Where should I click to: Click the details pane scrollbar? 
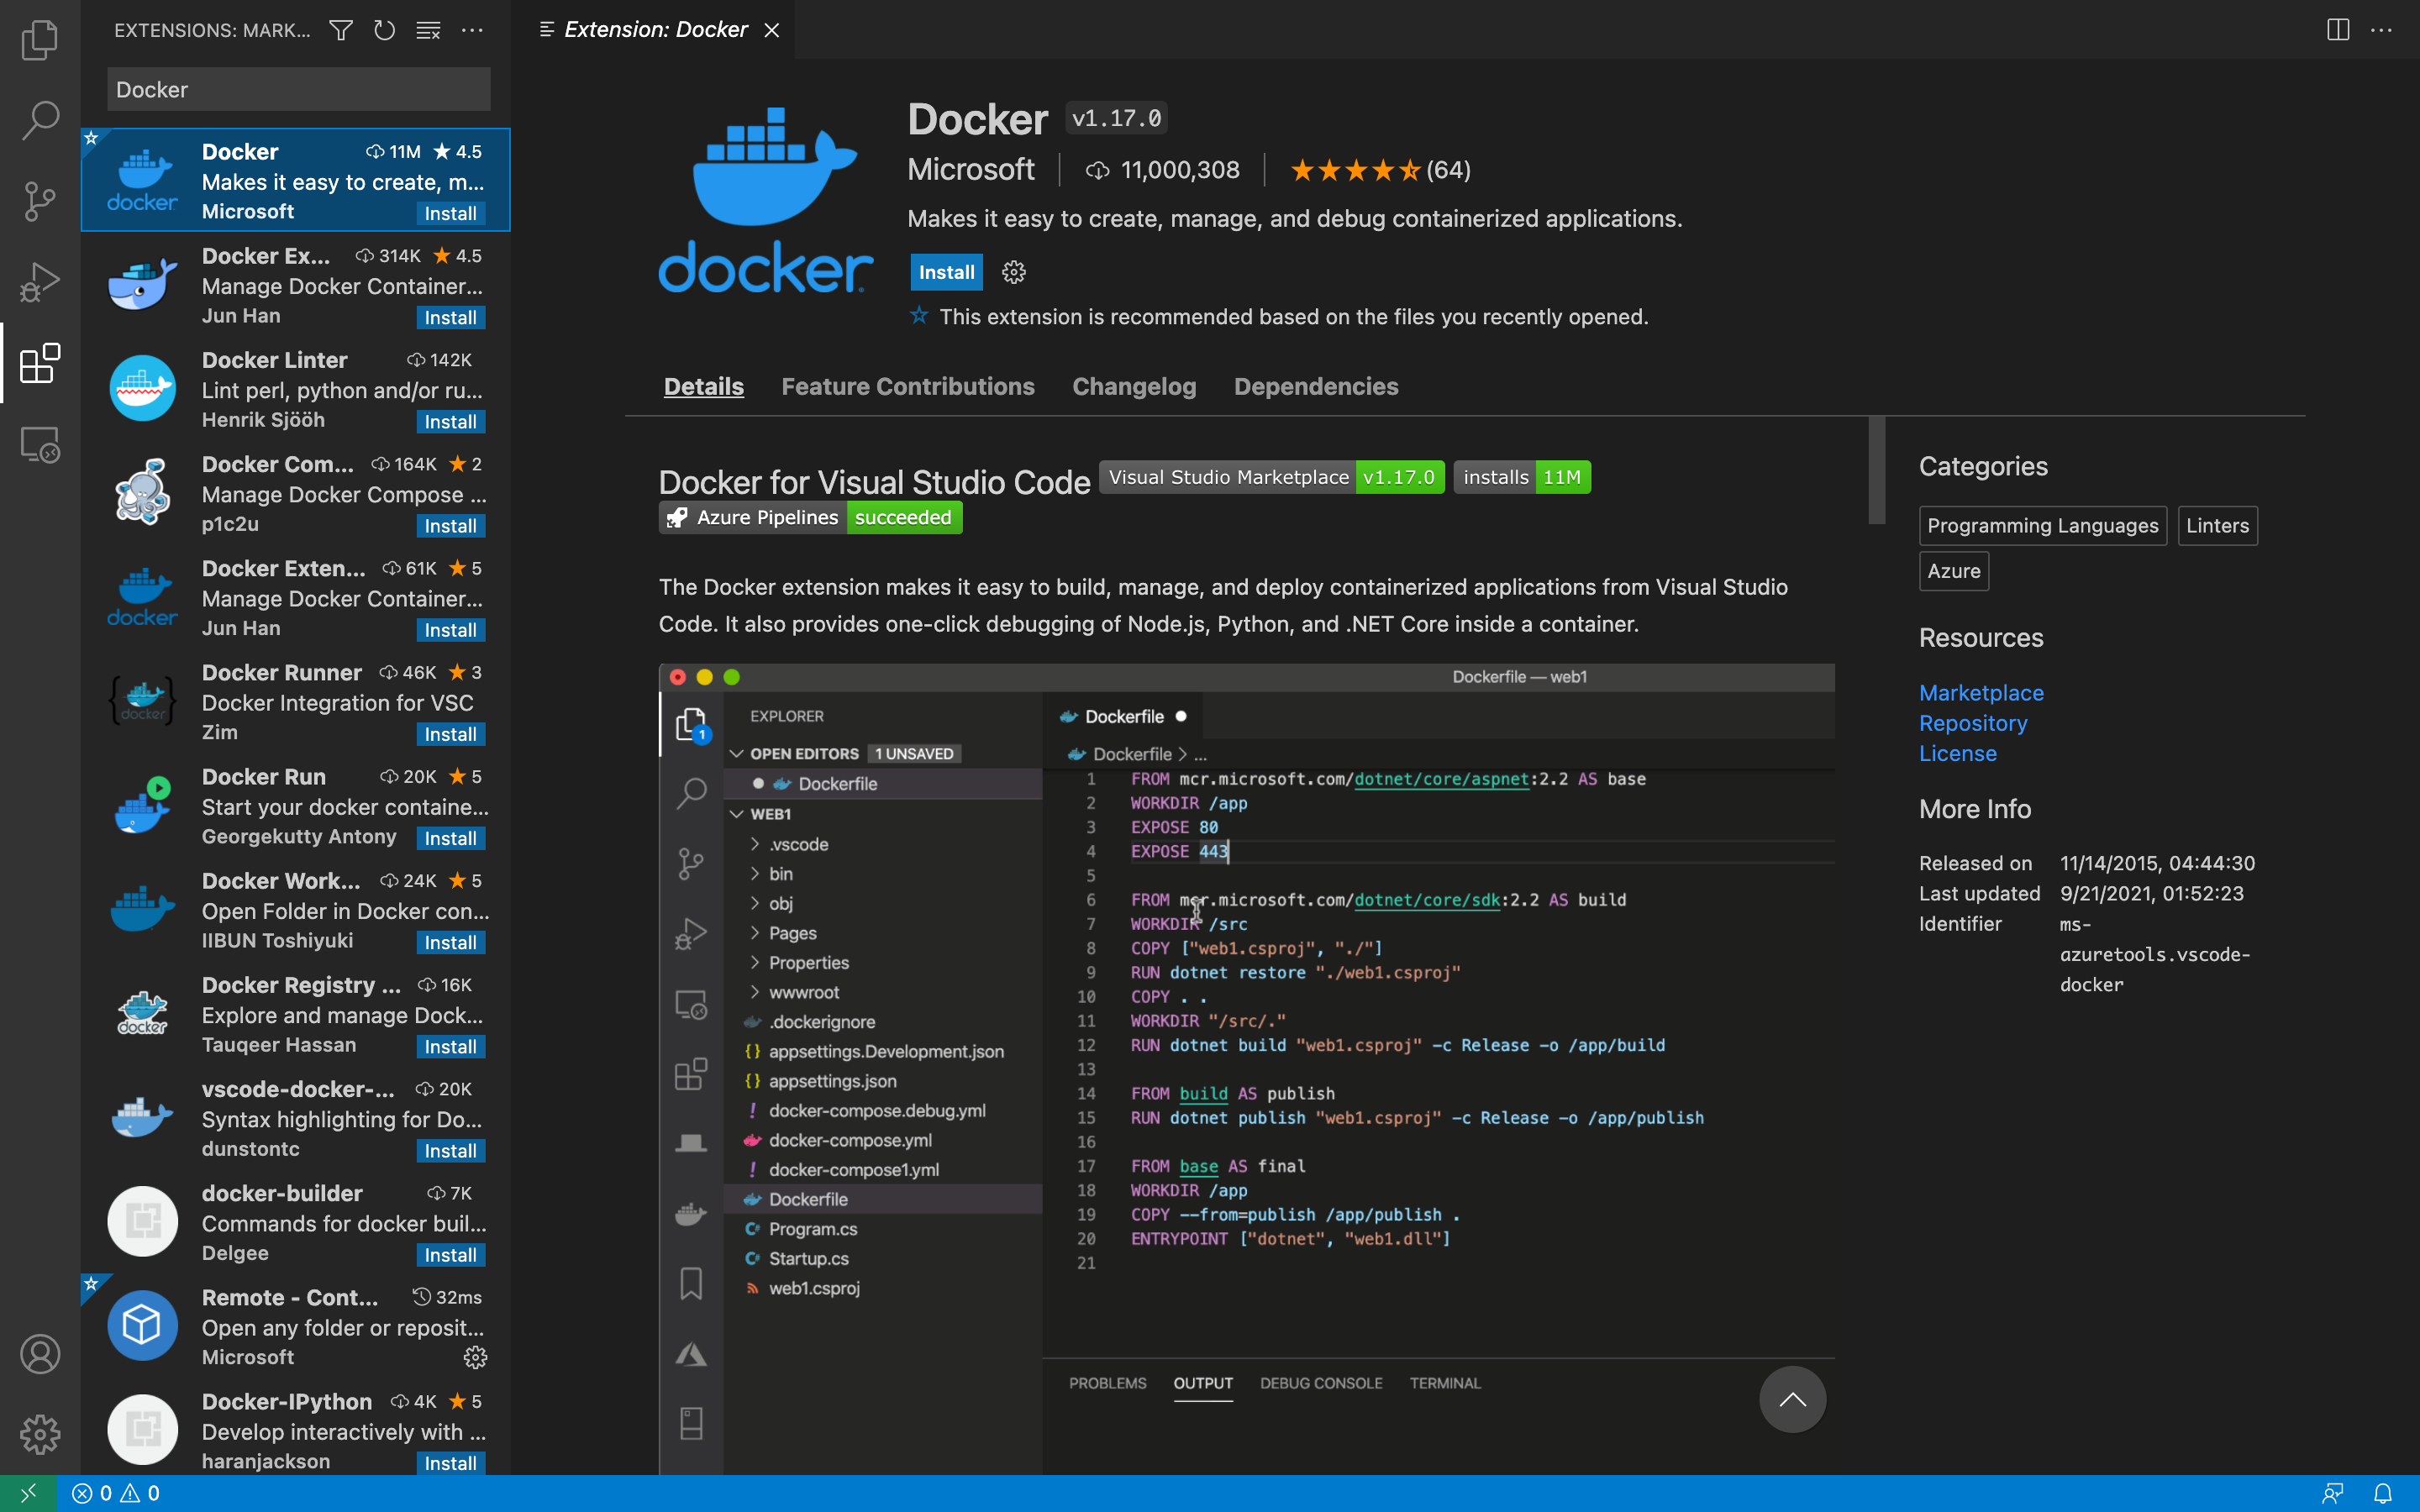click(x=1877, y=470)
